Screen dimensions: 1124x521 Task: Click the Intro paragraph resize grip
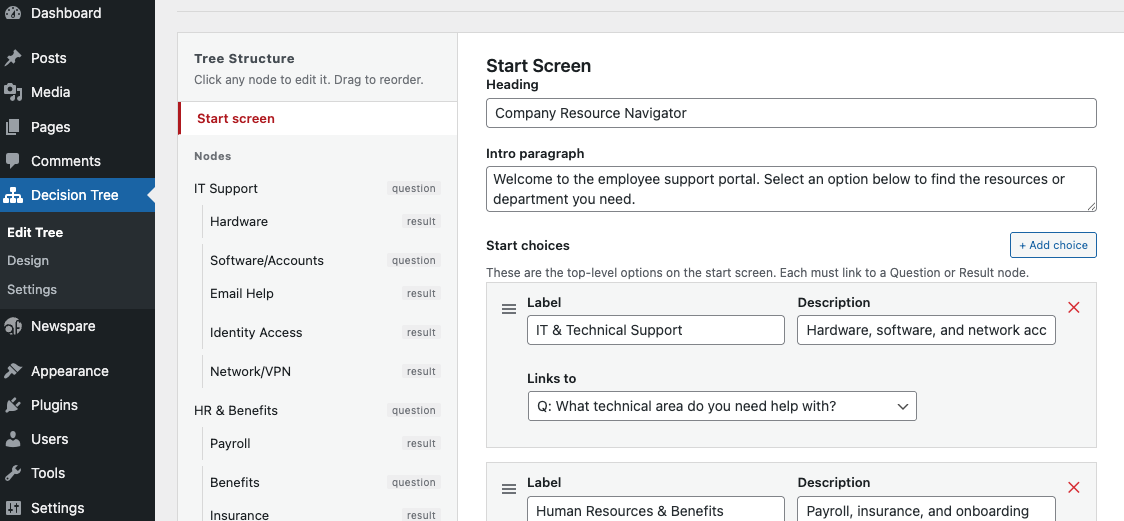coord(1091,206)
